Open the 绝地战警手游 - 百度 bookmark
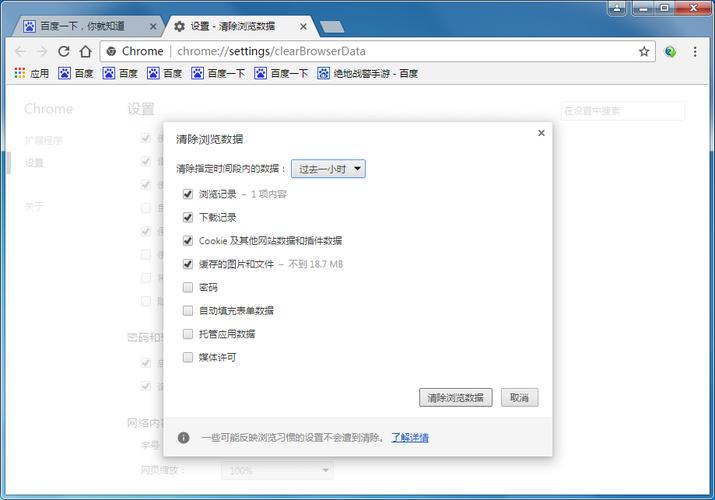Viewport: 715px width, 500px height. [368, 73]
